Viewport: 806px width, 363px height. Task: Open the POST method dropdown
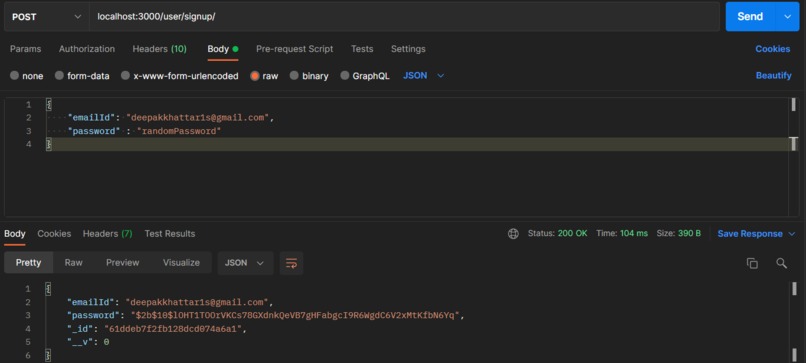47,16
